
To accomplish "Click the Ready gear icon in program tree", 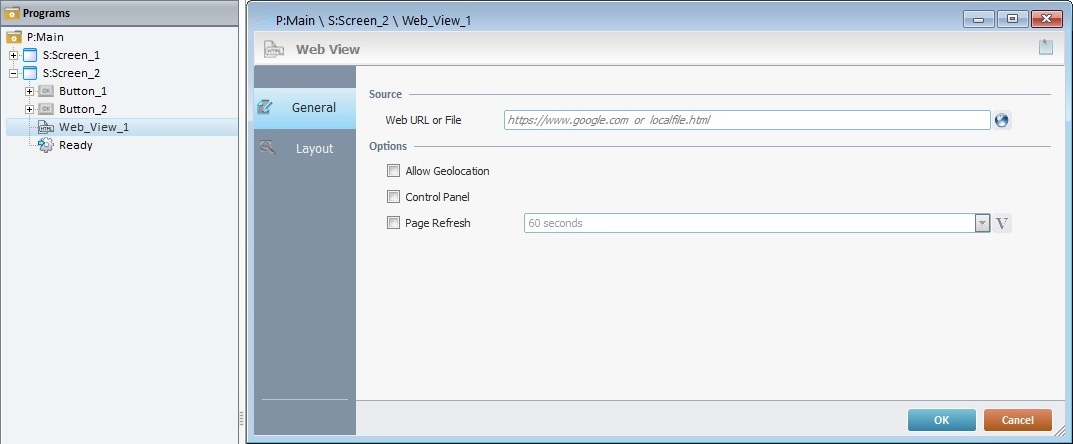I will point(45,145).
